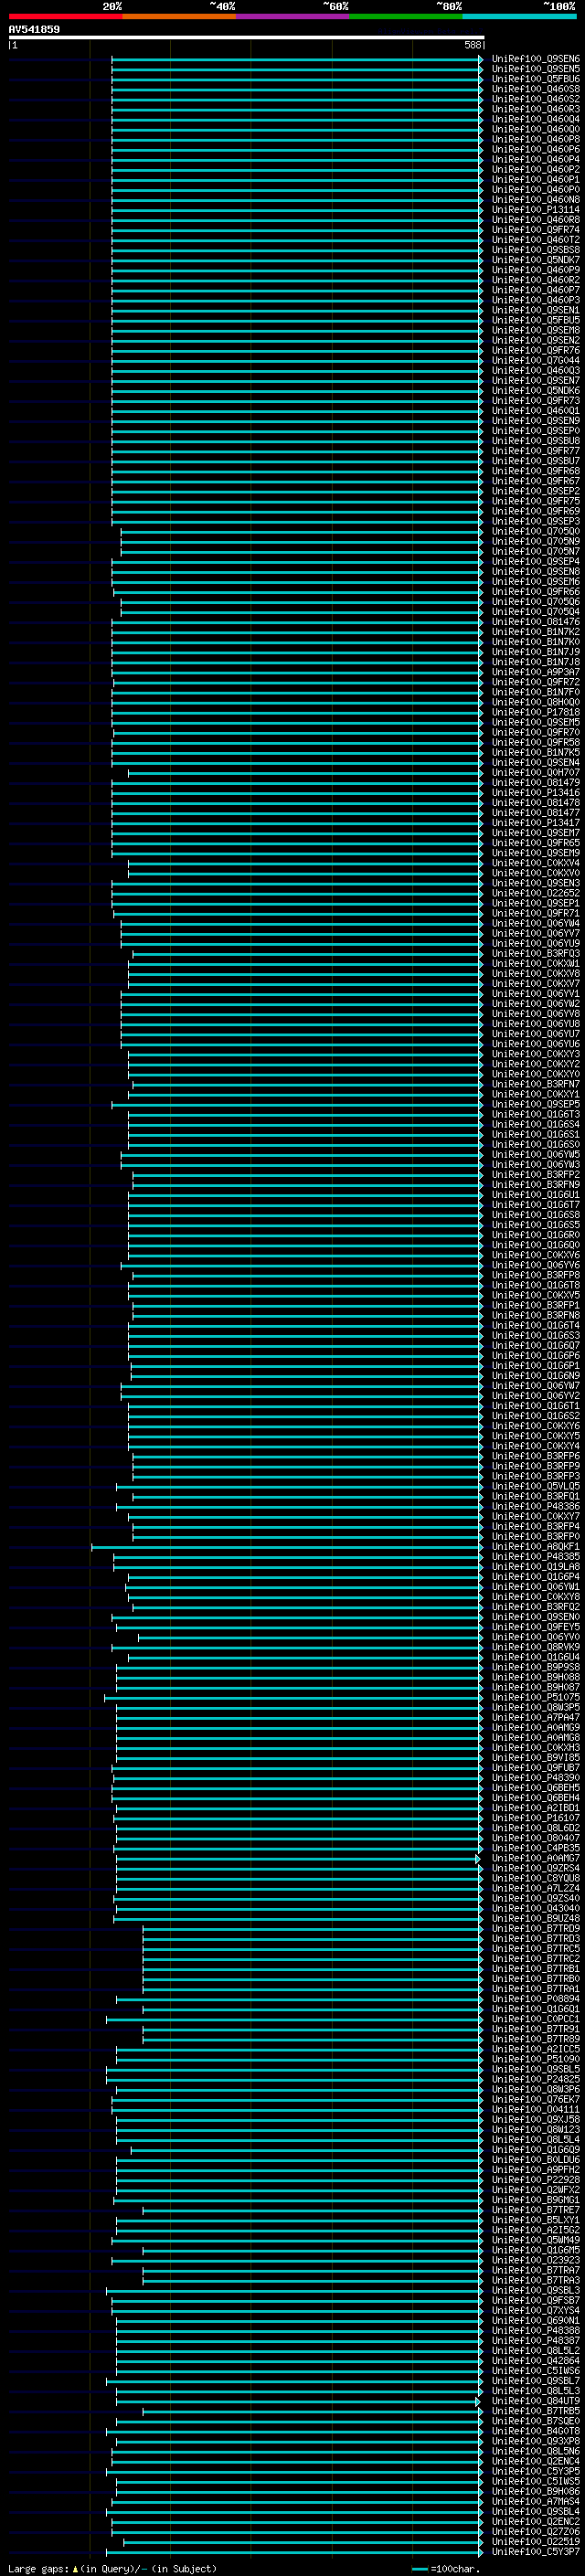Open hit UniRef100_P48387
The width and height of the screenshot is (585, 2576).
535,2340
